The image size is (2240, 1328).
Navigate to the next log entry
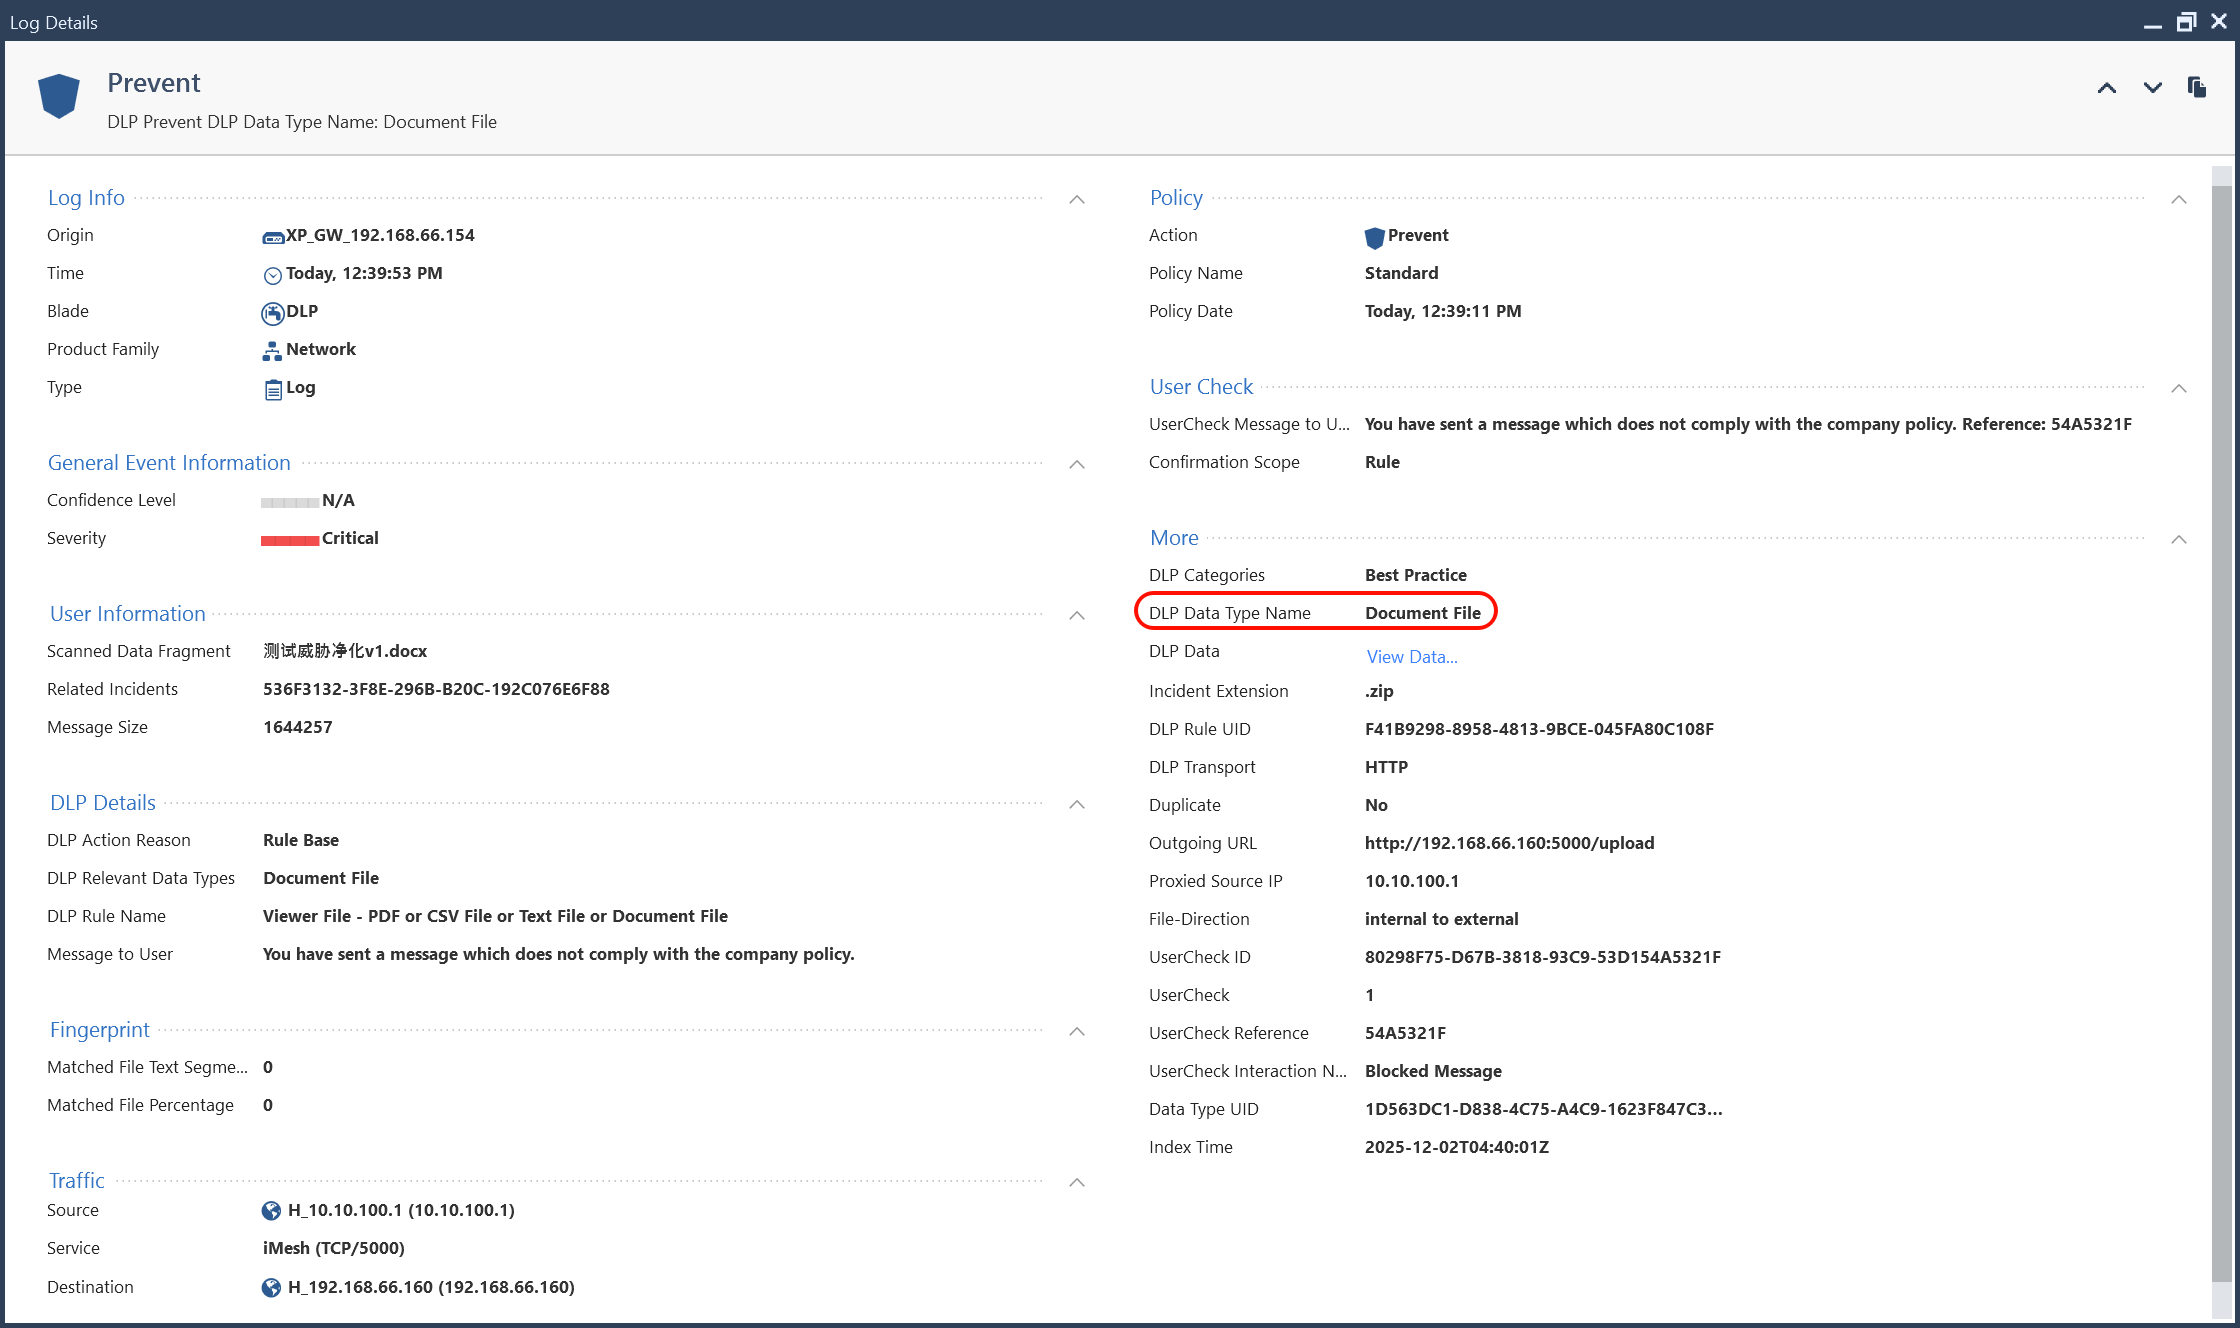[x=2152, y=88]
